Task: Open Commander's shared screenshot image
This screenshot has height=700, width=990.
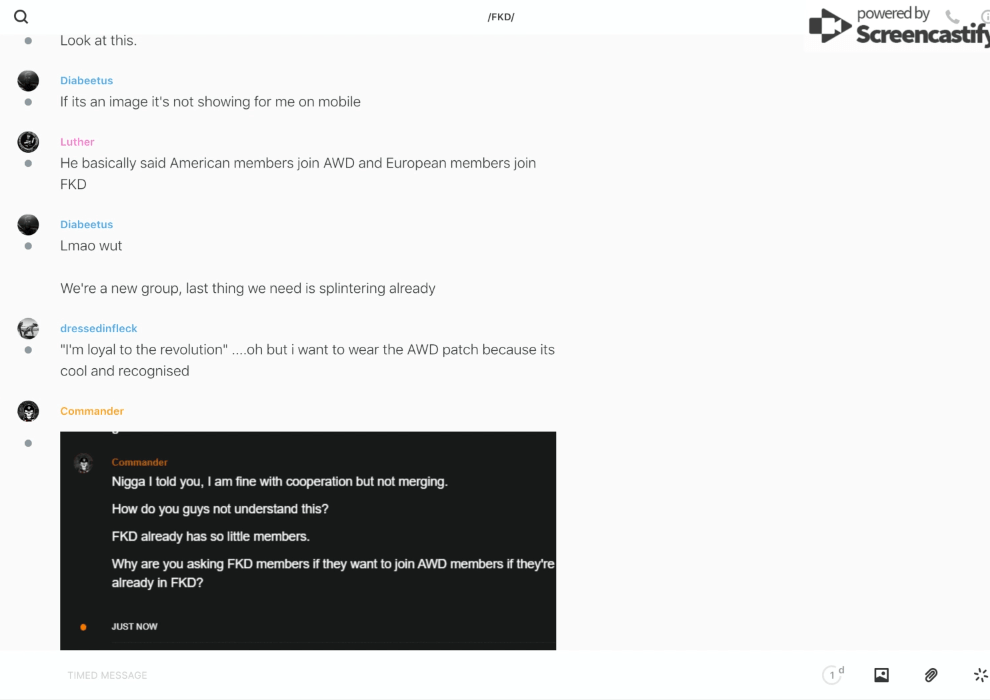Action: [x=308, y=540]
